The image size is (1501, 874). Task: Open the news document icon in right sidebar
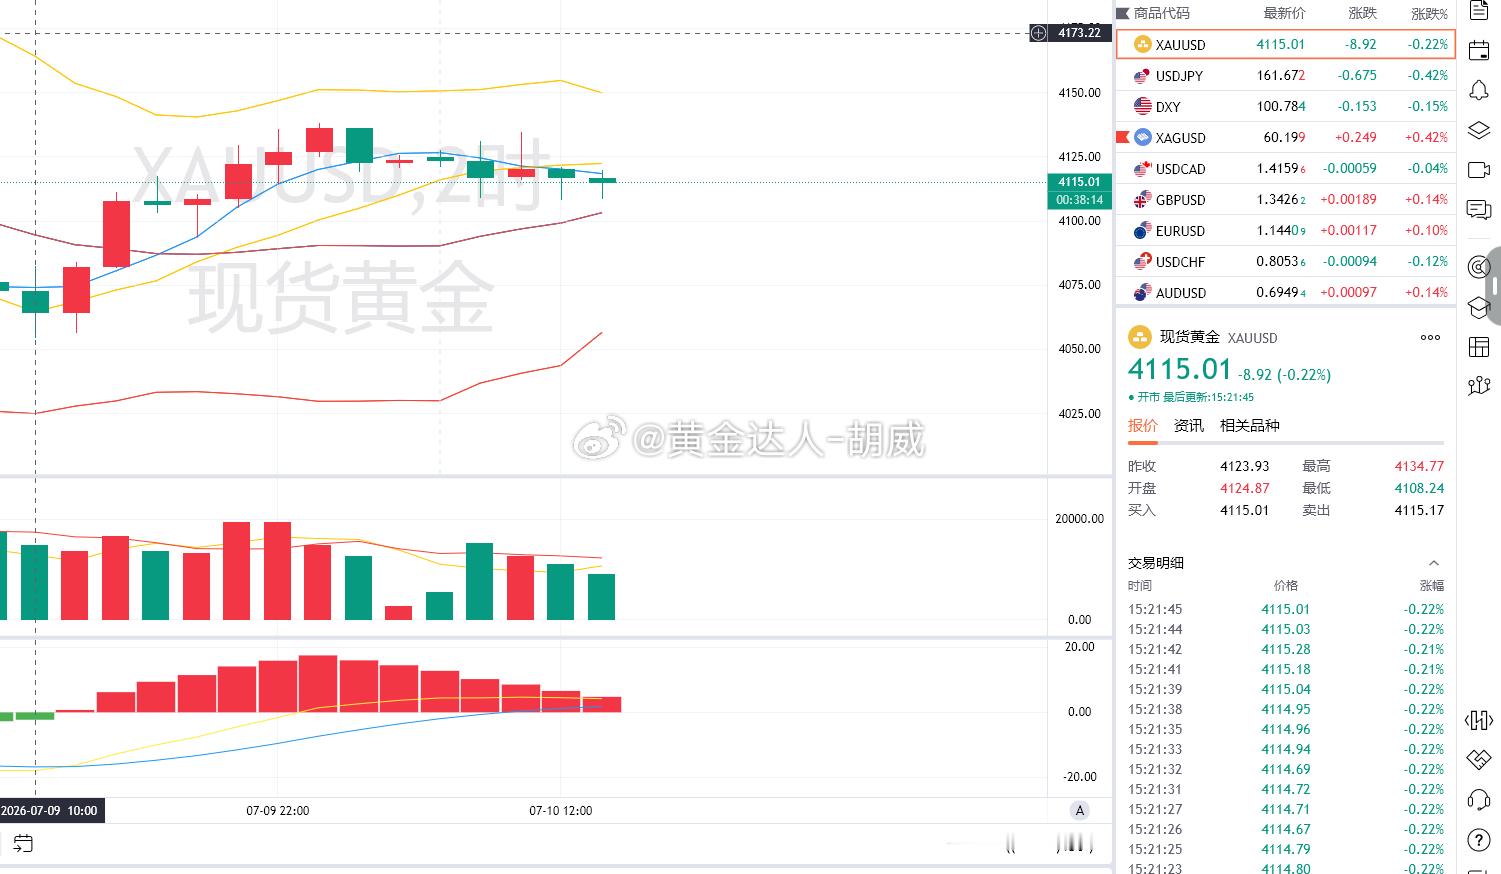tap(1479, 10)
